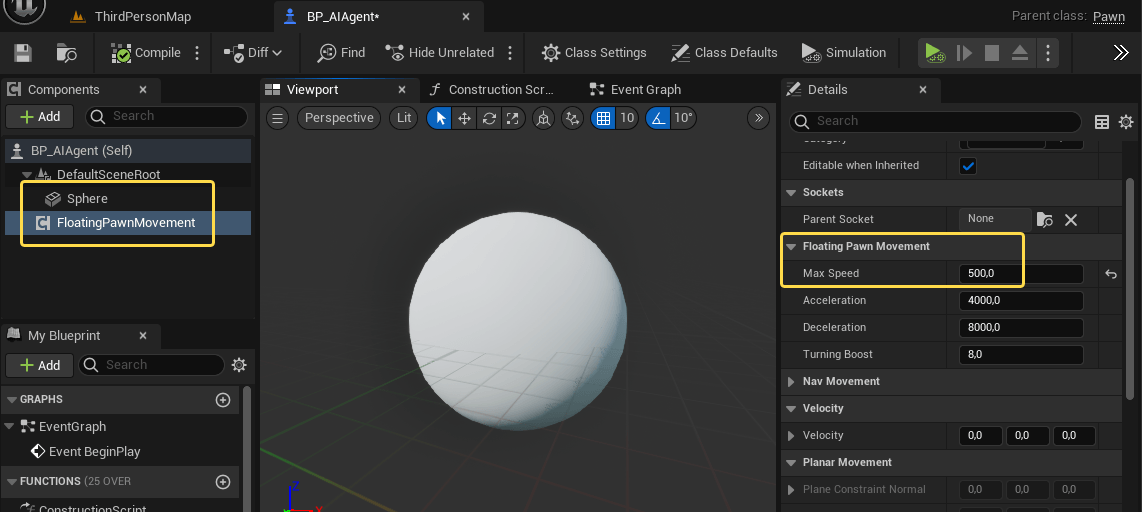This screenshot has width=1142, height=512.
Task: Activate the Select arrow tool in viewport
Action: (439, 118)
